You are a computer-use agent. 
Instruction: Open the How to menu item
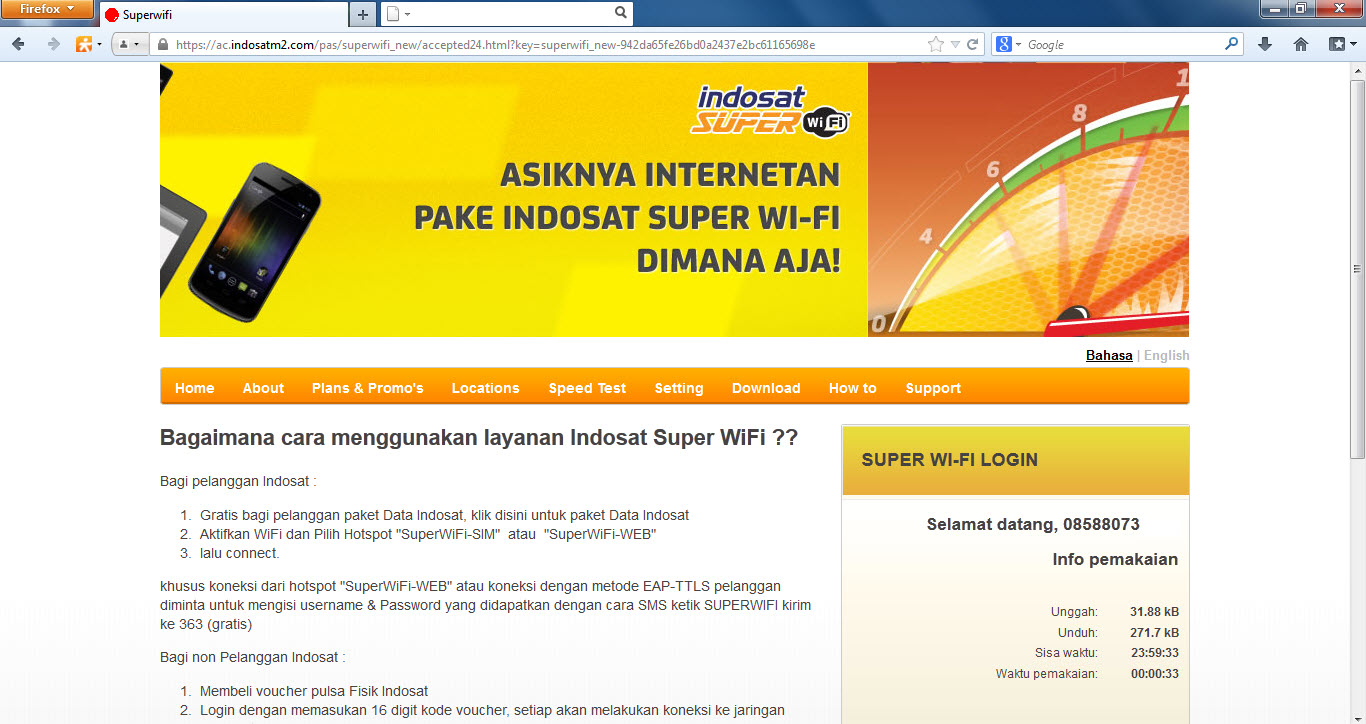853,388
